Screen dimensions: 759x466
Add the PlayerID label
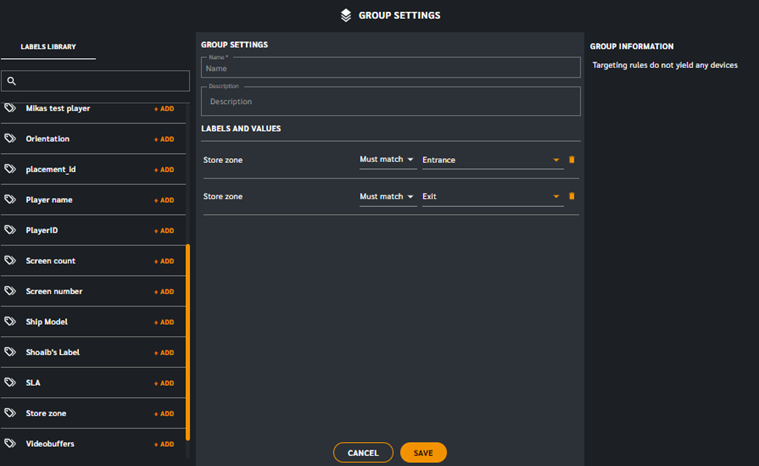pos(164,231)
